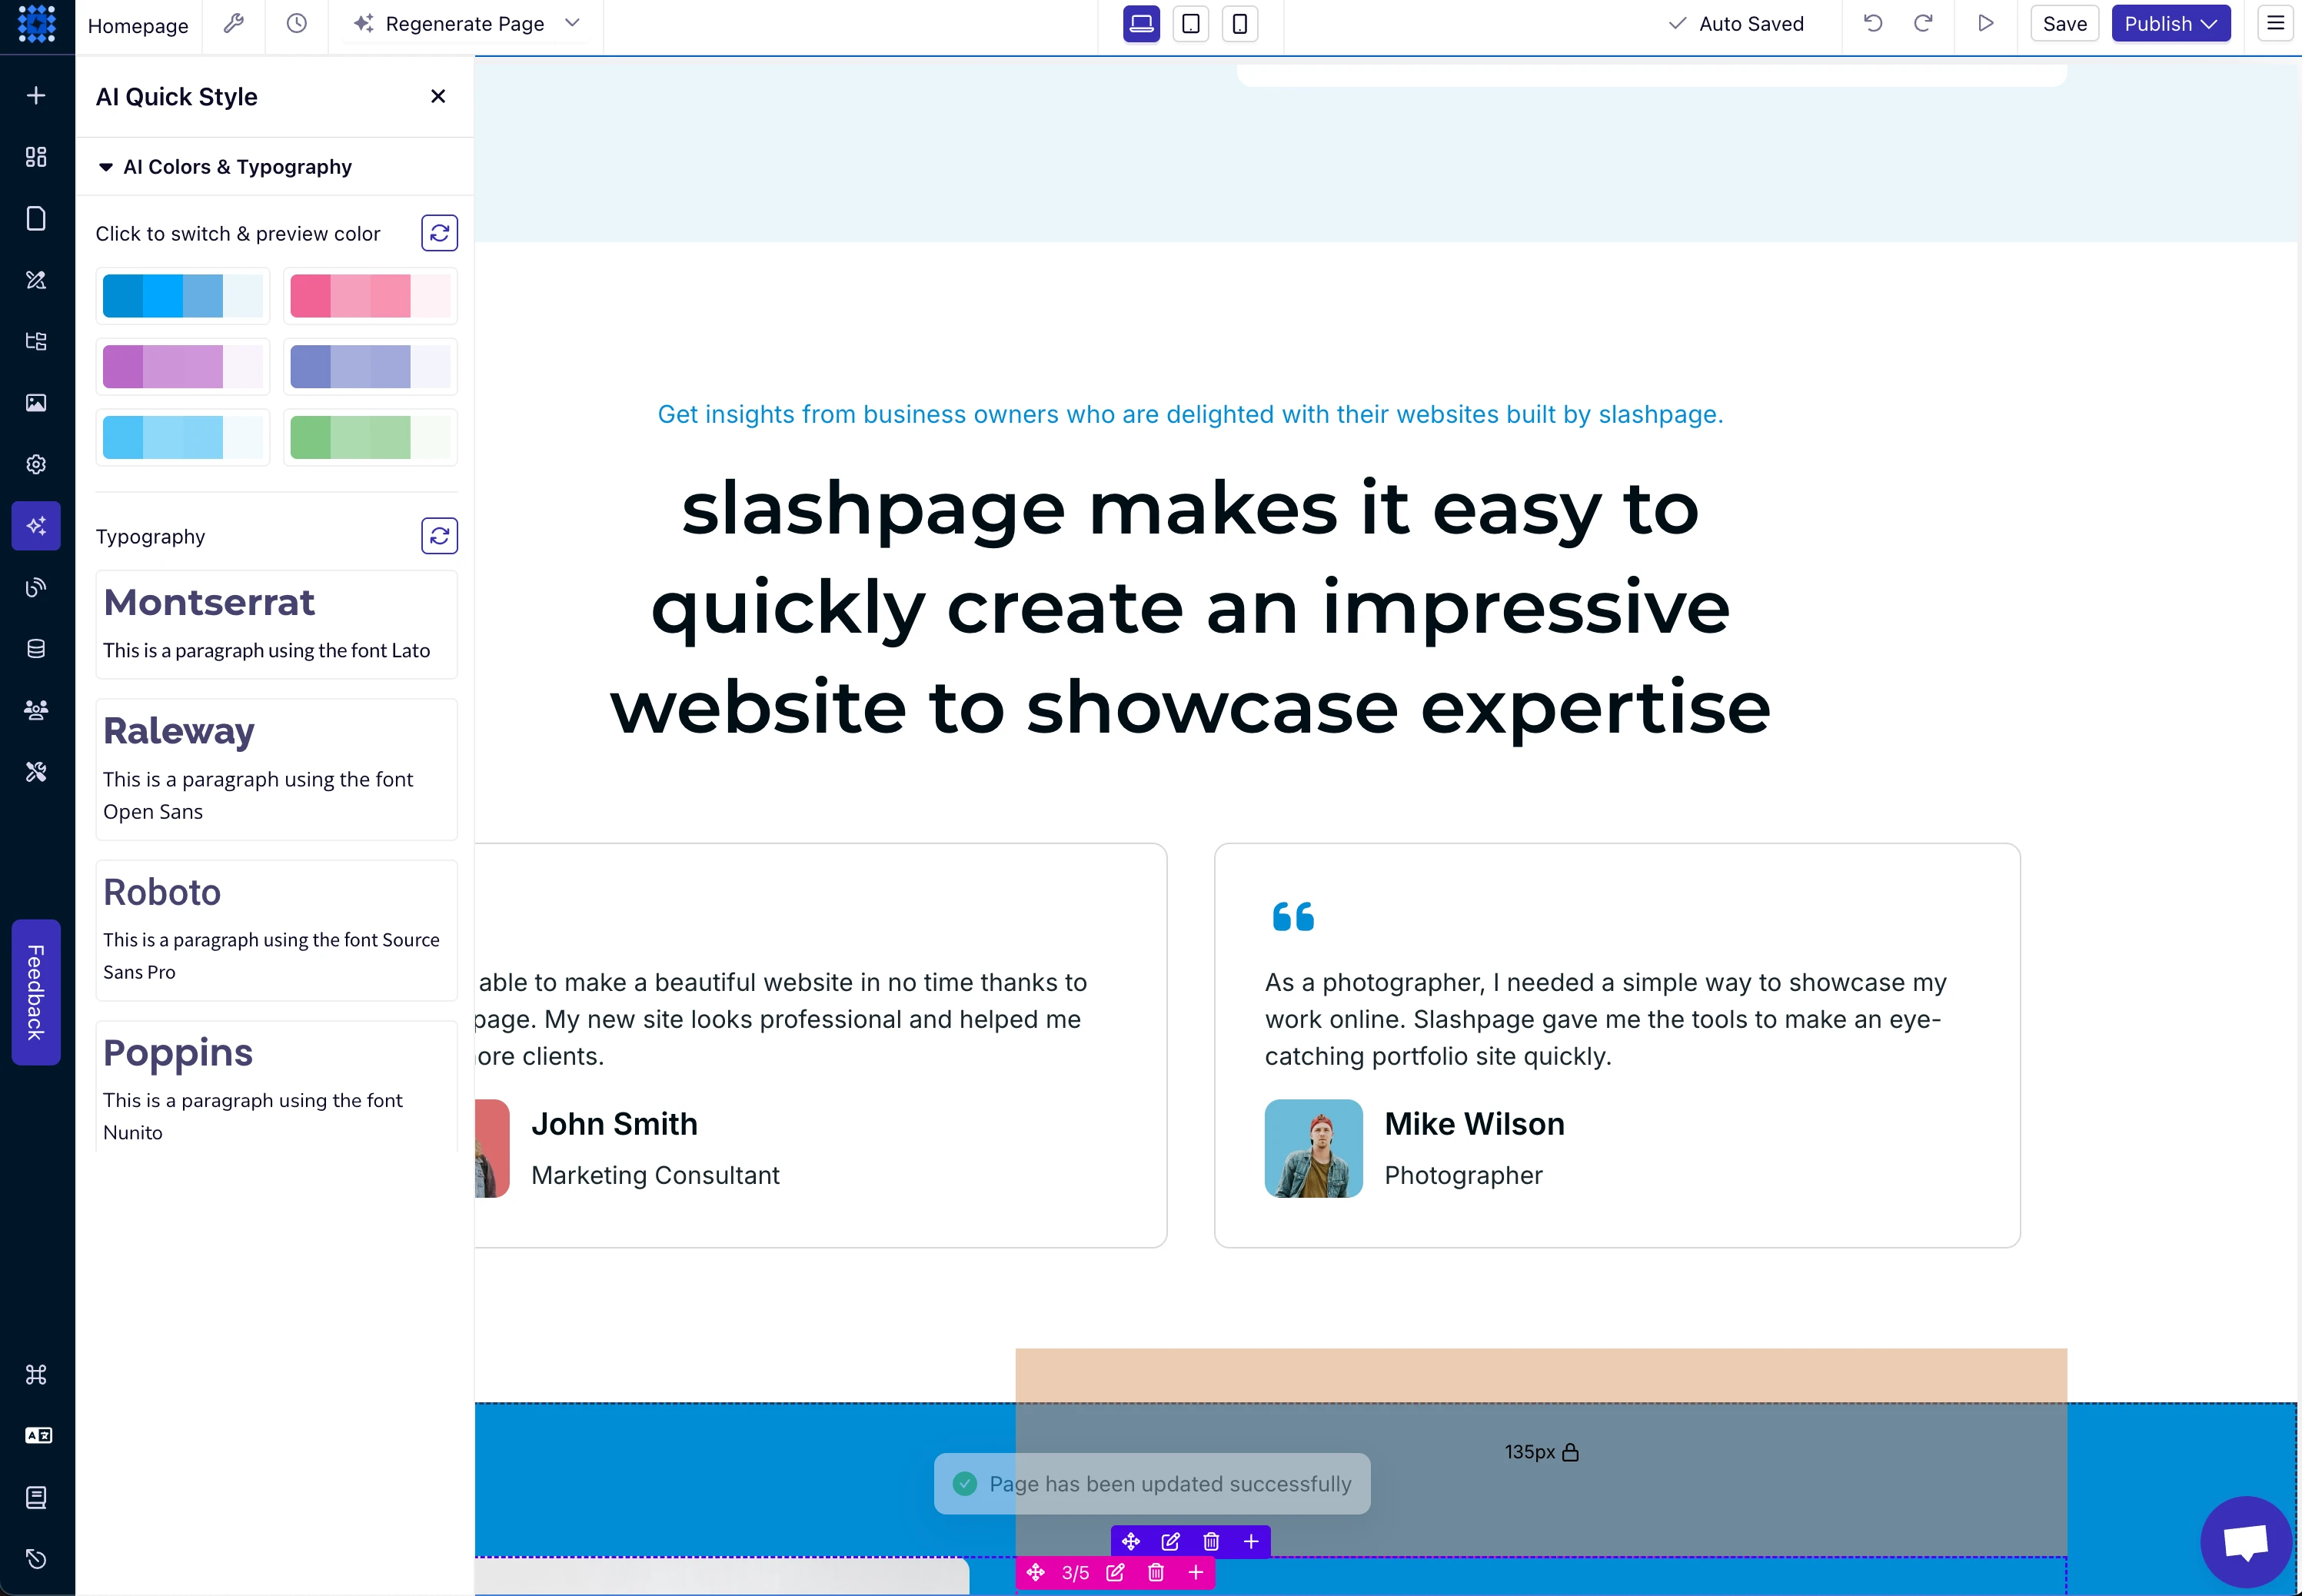Image resolution: width=2302 pixels, height=1596 pixels.
Task: Open the pages icon in sidebar
Action: pos(36,218)
